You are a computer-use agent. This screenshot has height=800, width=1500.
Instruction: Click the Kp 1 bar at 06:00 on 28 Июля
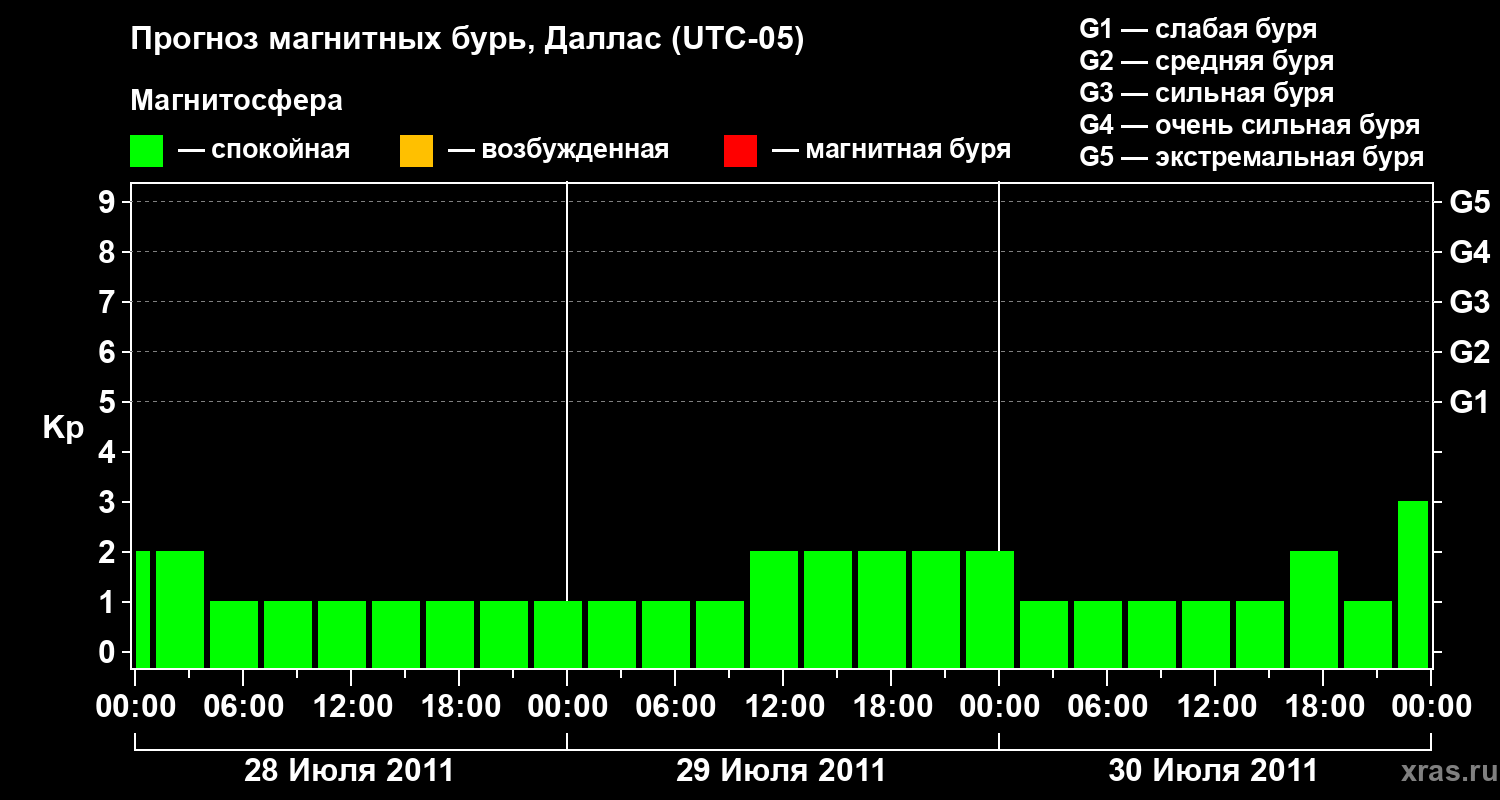point(234,634)
